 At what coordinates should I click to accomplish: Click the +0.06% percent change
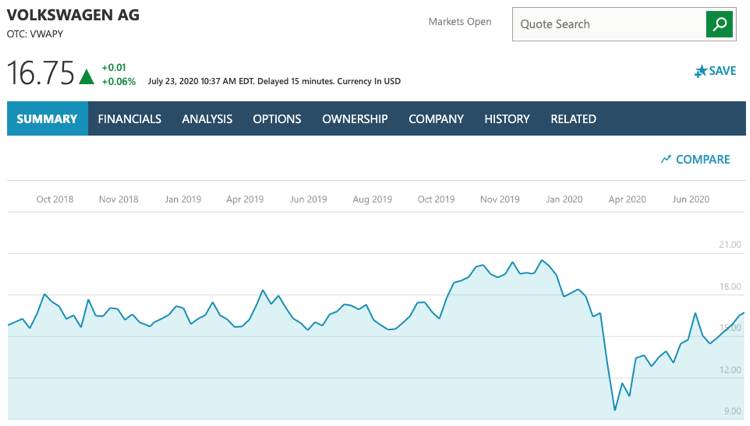(x=118, y=81)
